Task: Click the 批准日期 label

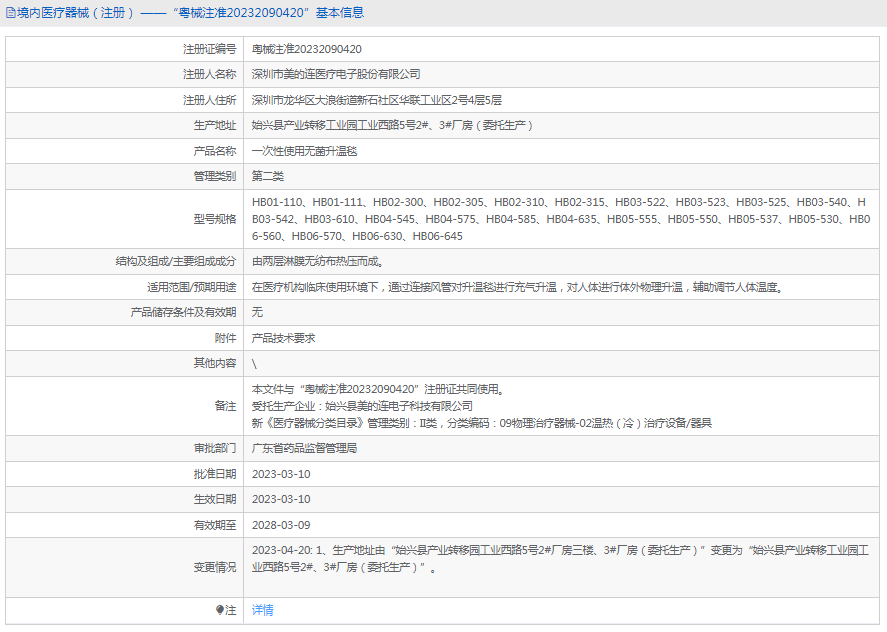Action: click(215, 474)
